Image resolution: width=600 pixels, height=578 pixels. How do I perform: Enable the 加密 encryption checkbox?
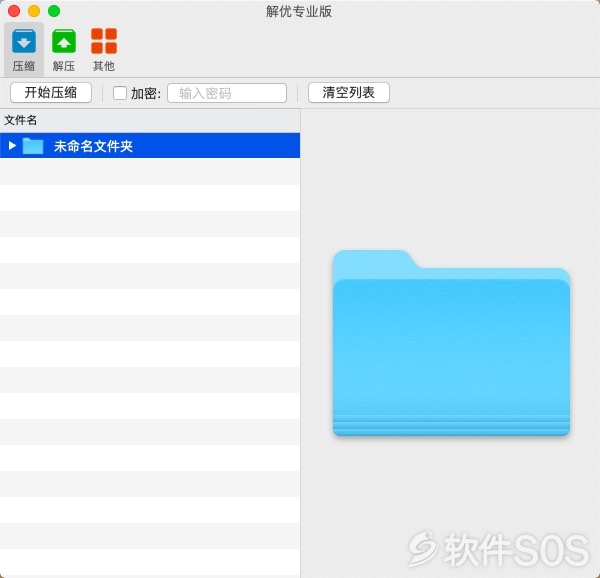coord(120,93)
